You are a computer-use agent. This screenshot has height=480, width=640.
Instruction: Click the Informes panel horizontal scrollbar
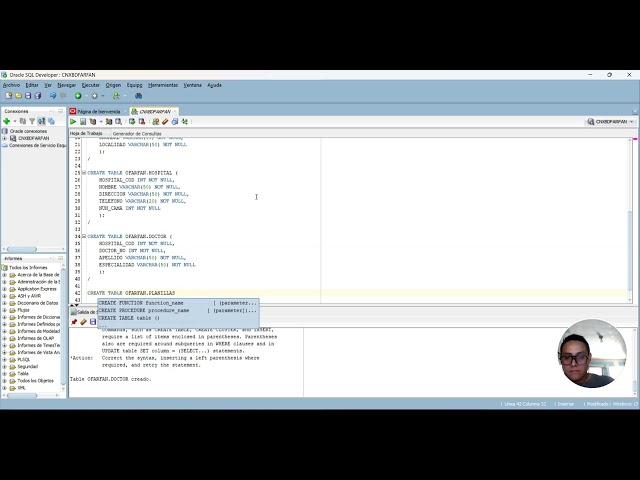click(22, 395)
